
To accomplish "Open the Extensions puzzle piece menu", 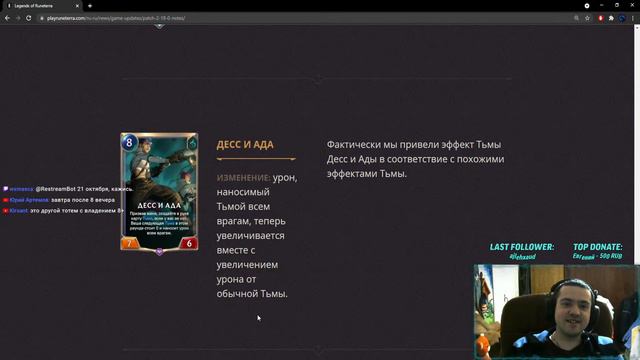I will [611, 18].
